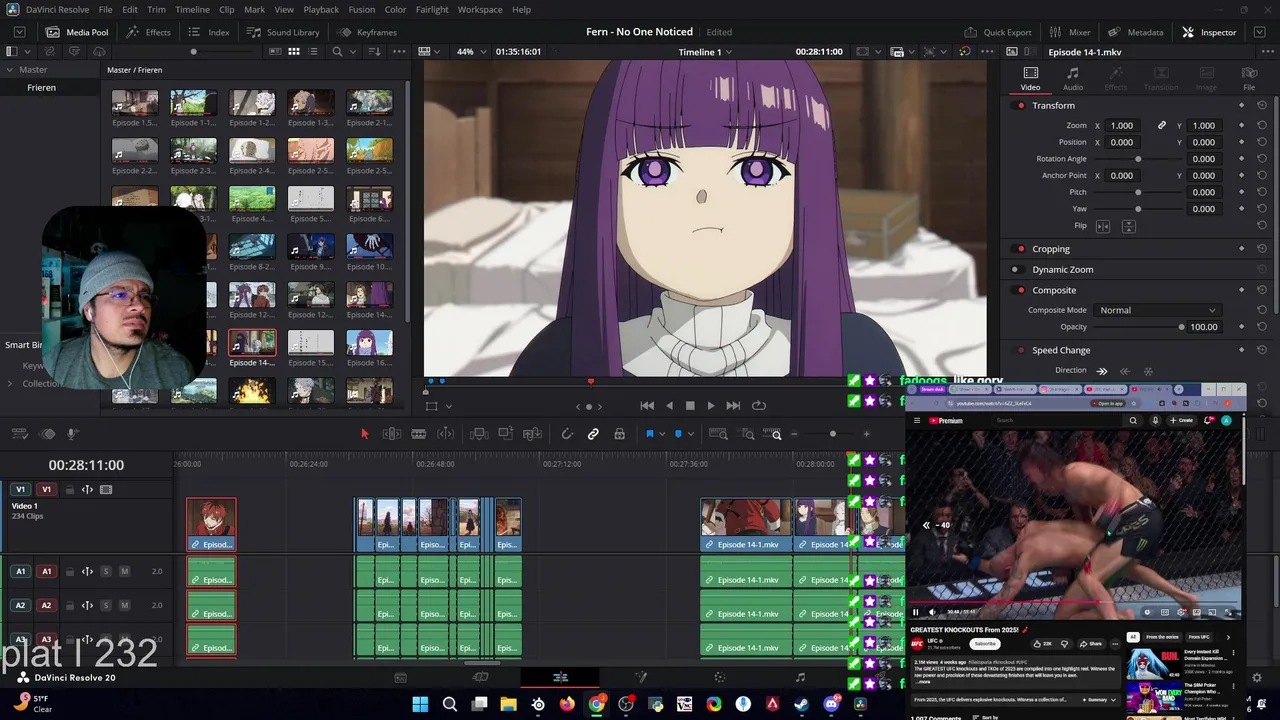Adjust the Rotation Angle slider

pyautogui.click(x=1138, y=159)
